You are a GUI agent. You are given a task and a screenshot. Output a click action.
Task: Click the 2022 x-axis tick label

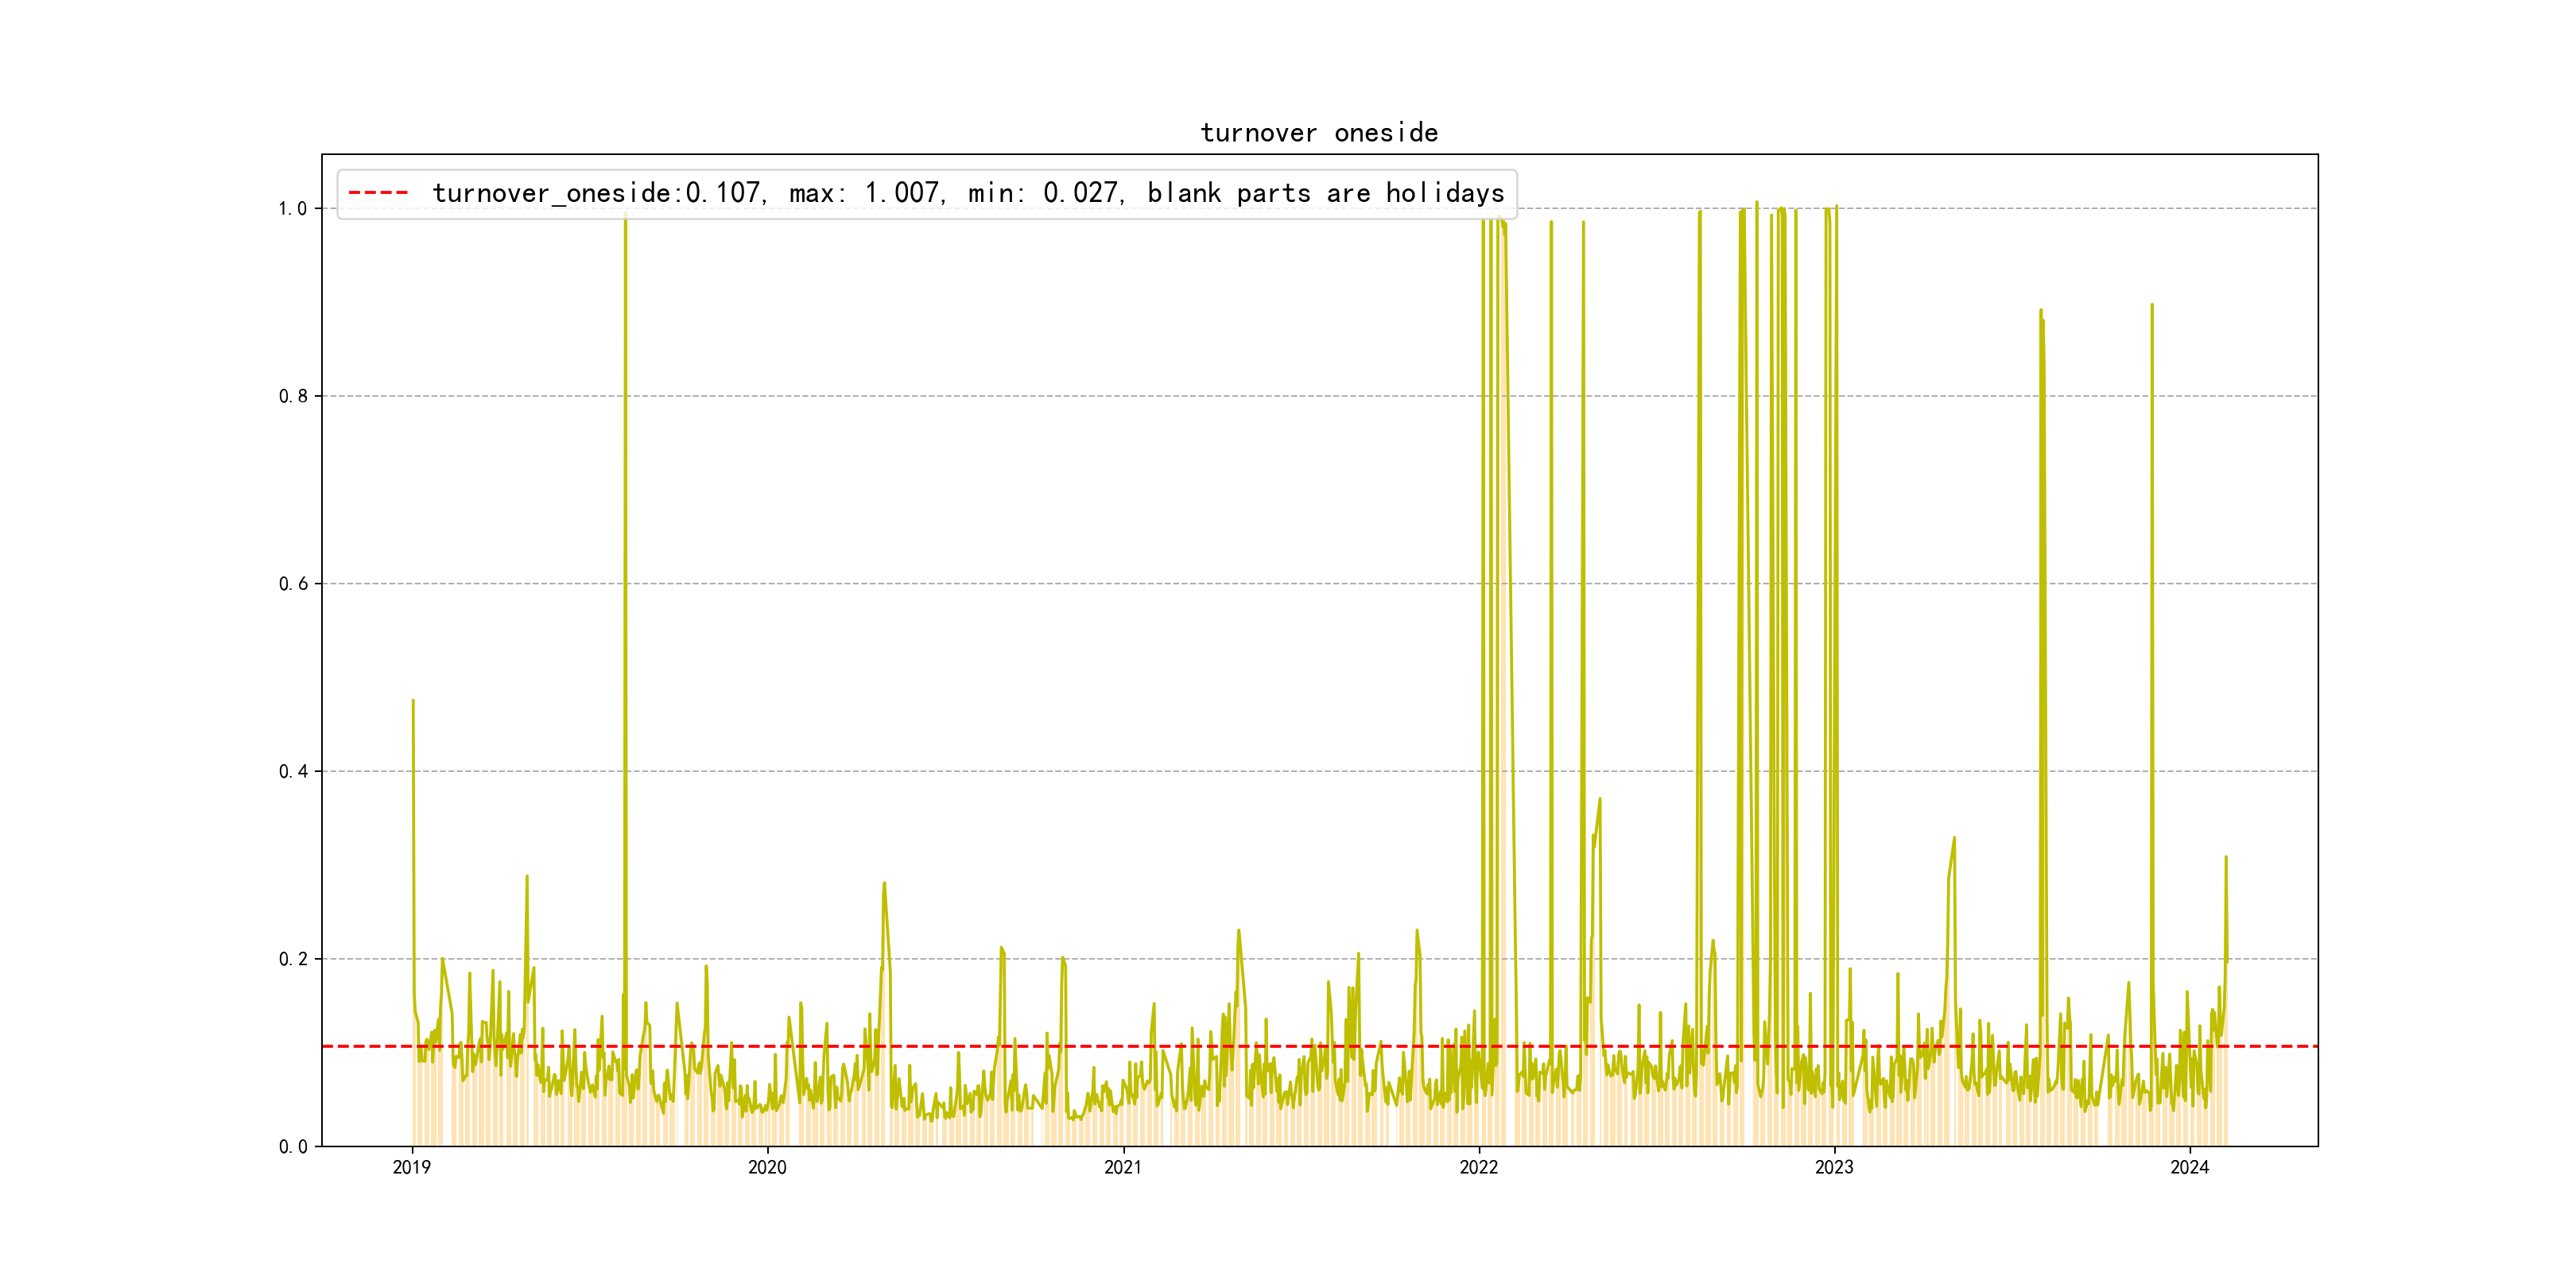coord(1478,1167)
